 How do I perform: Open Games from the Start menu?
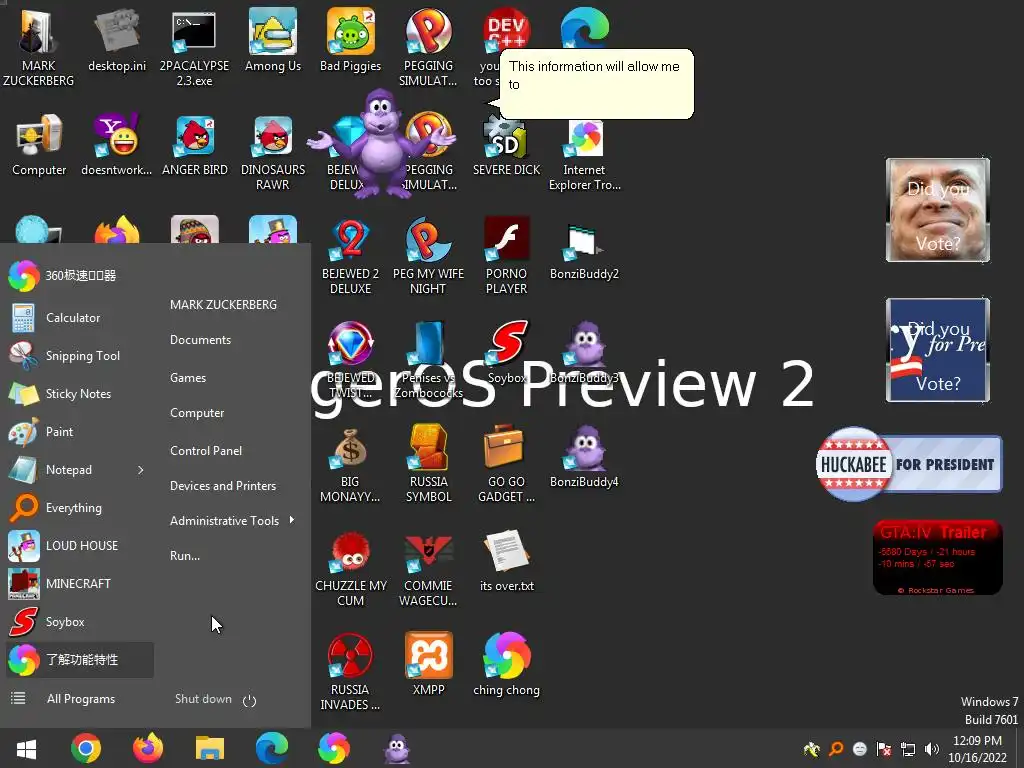pyautogui.click(x=188, y=377)
